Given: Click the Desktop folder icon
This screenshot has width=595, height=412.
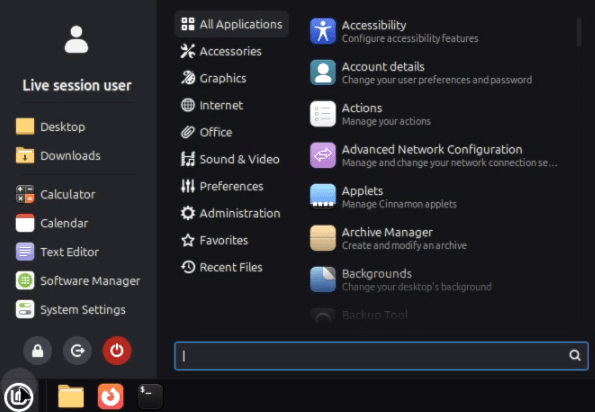Looking at the screenshot, I should (25, 127).
